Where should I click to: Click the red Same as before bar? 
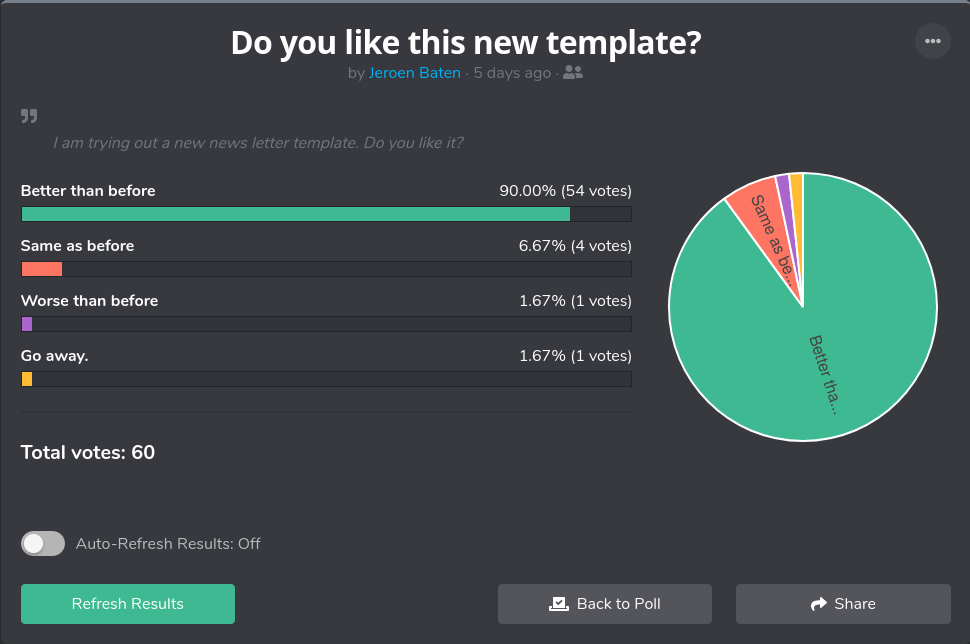tap(42, 269)
